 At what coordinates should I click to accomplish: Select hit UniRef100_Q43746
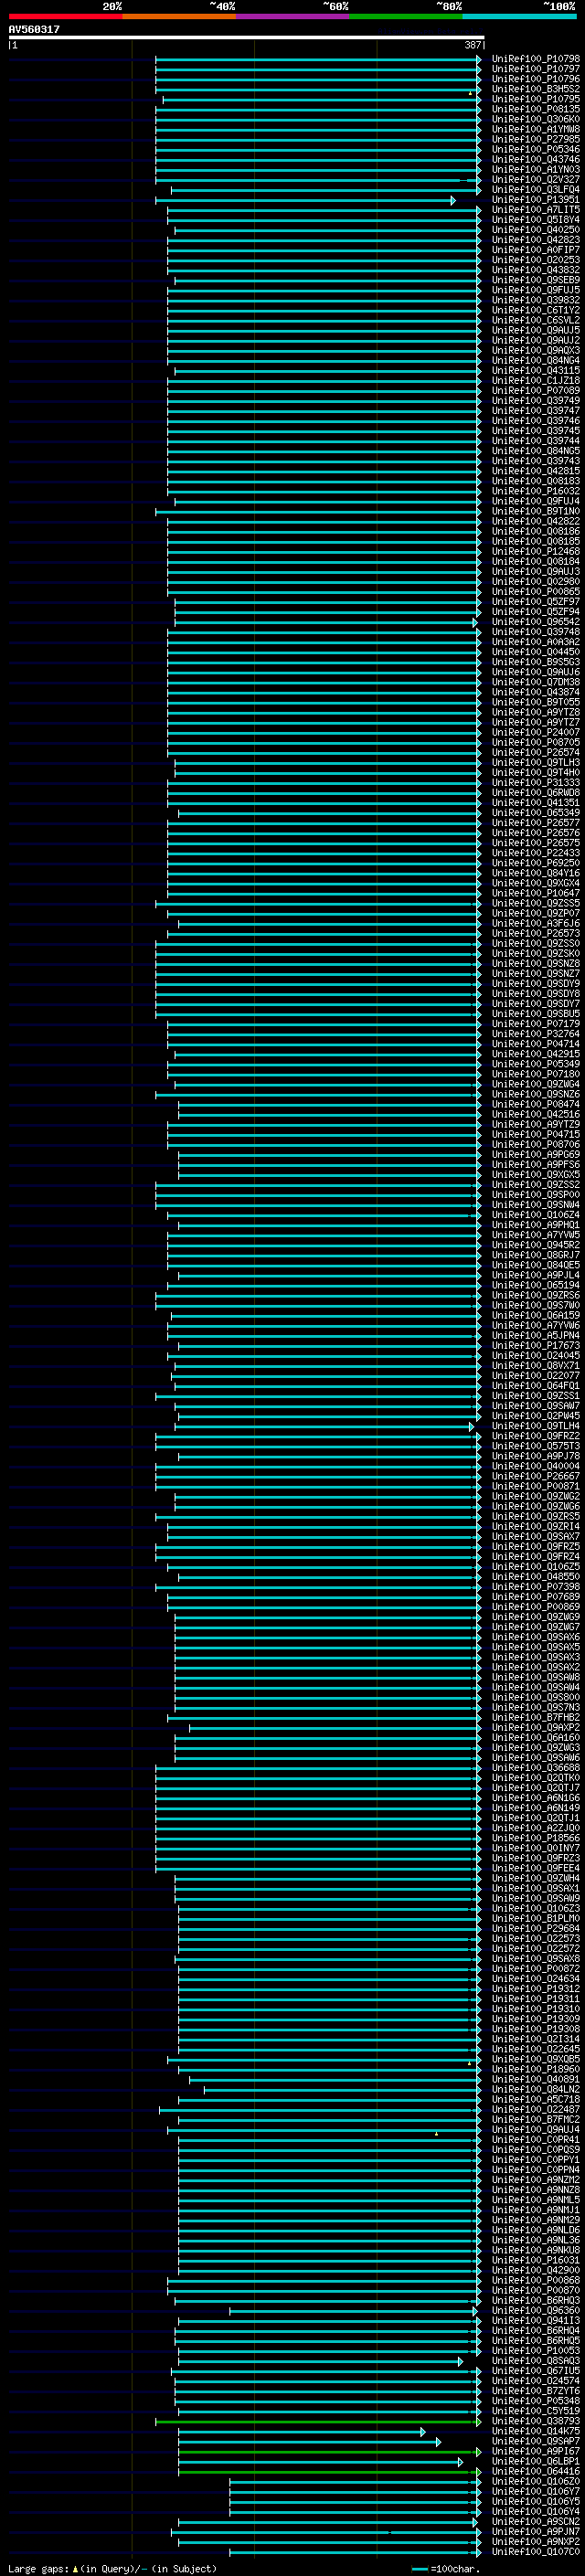[x=536, y=159]
